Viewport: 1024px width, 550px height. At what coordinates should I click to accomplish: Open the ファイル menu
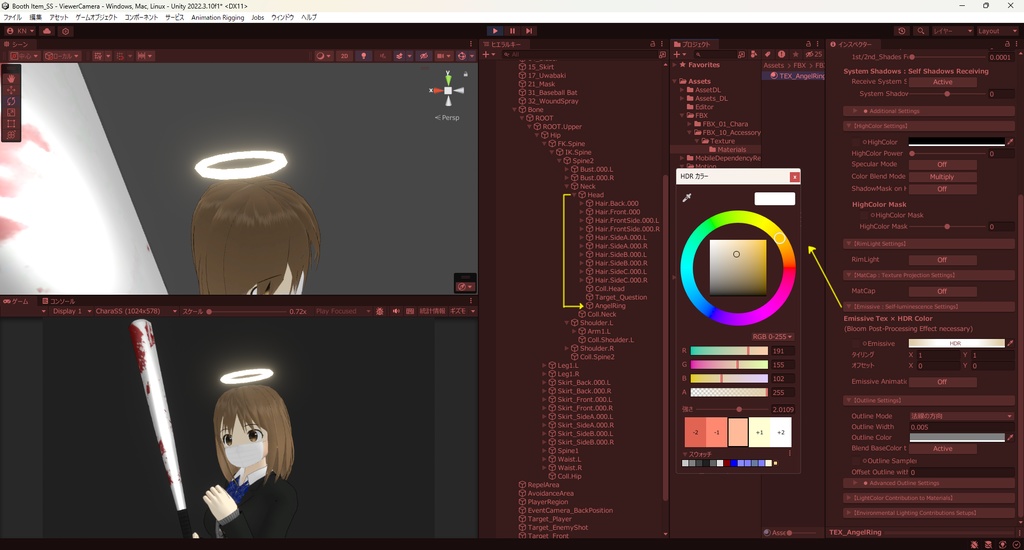point(12,18)
